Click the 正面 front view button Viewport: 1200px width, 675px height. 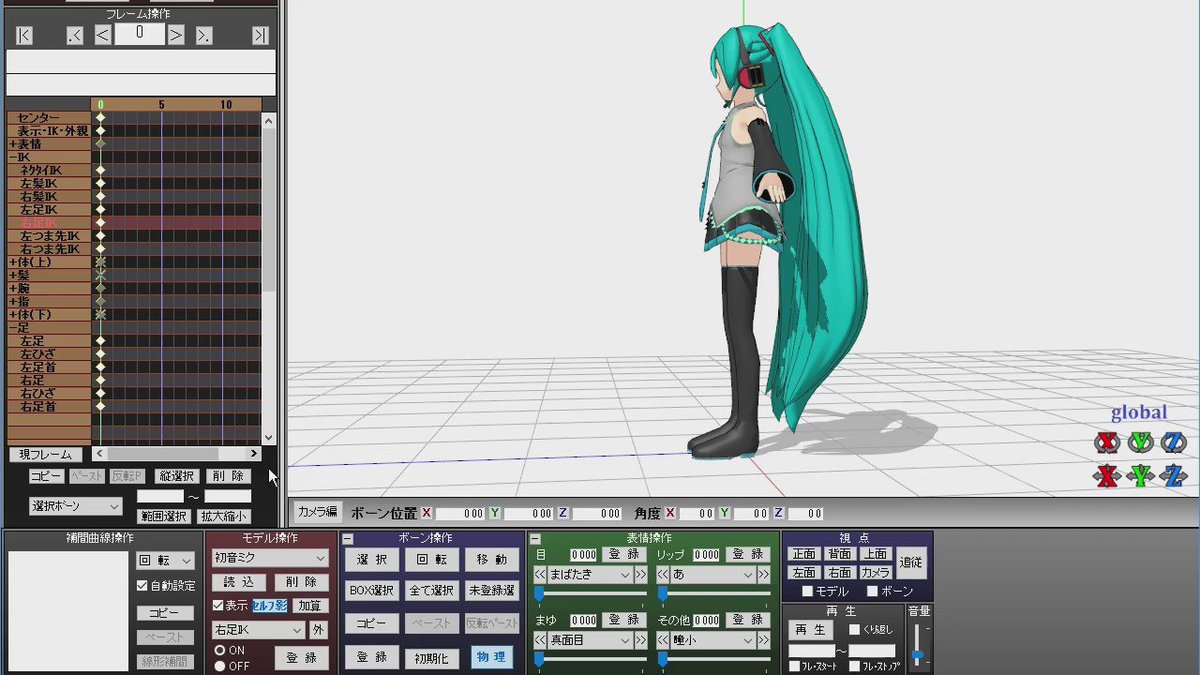pyautogui.click(x=804, y=554)
